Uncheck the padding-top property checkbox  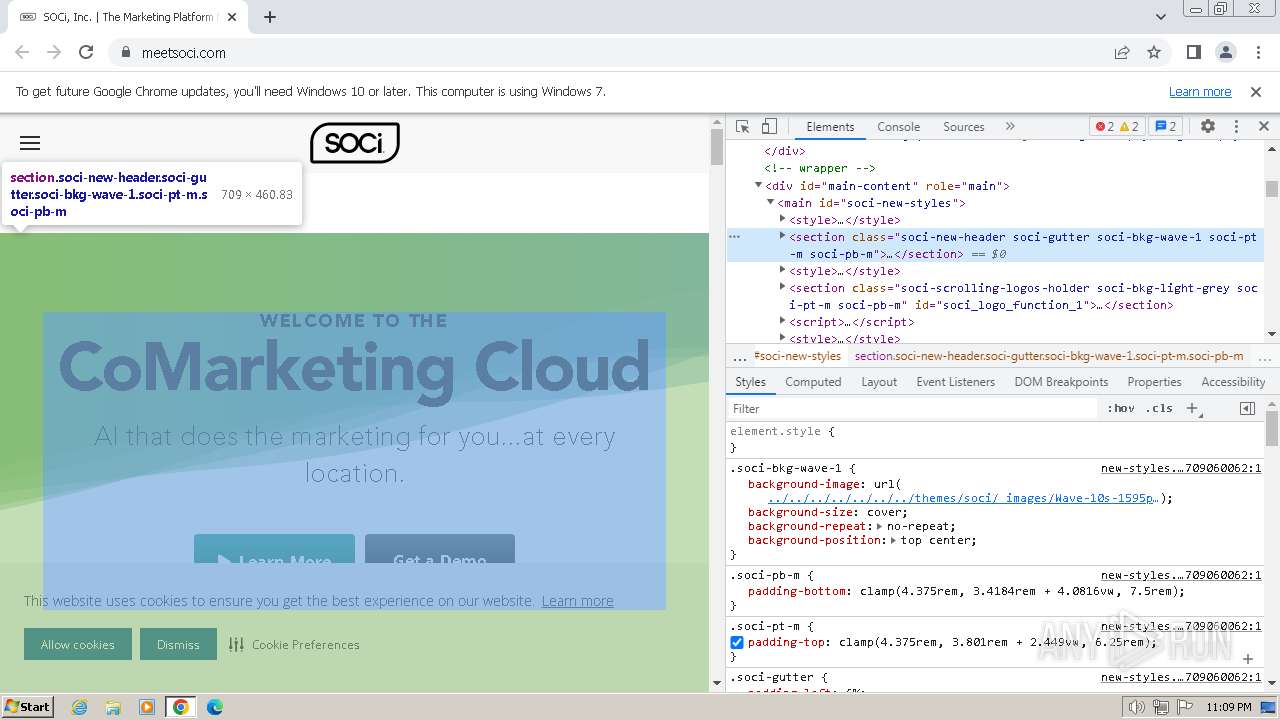coord(737,643)
